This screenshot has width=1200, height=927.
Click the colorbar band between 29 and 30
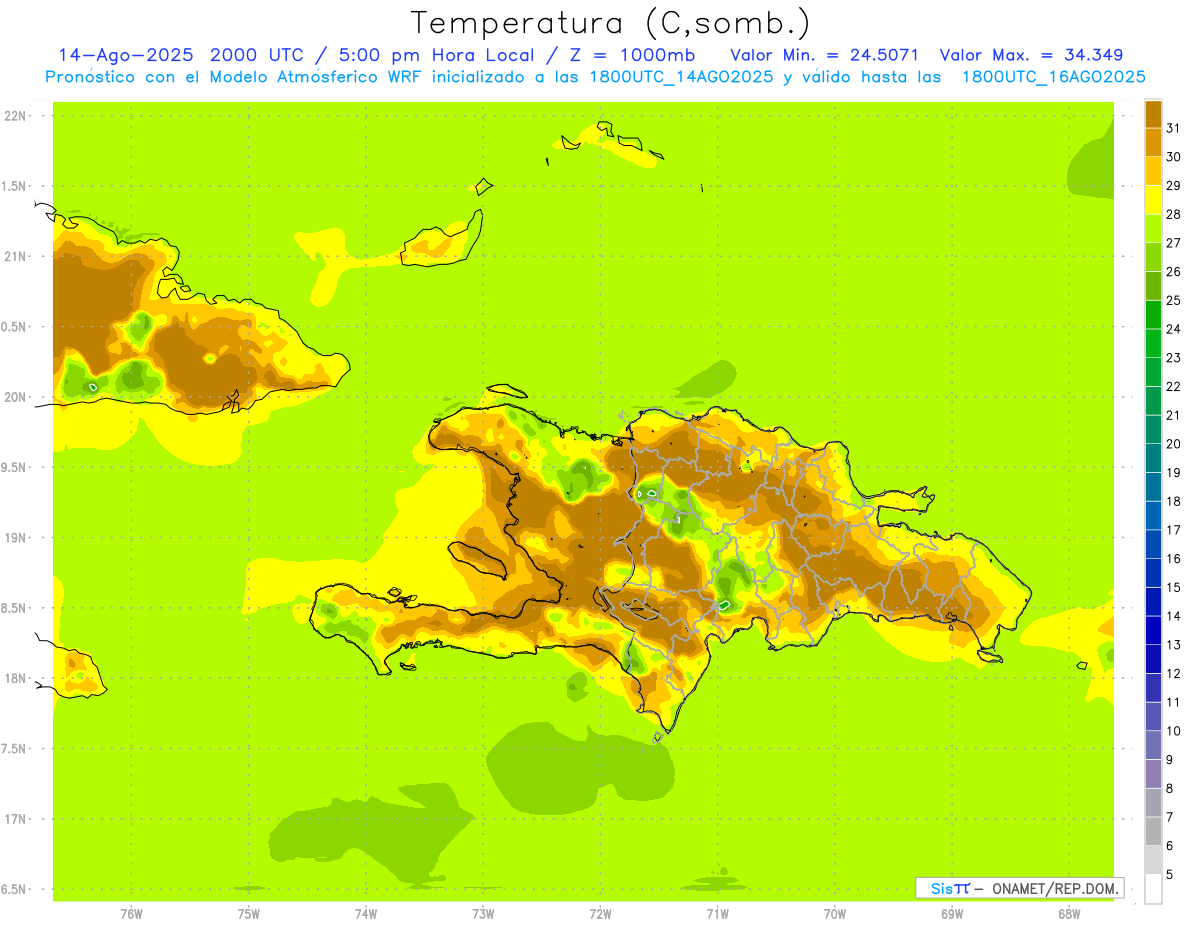(x=1153, y=171)
